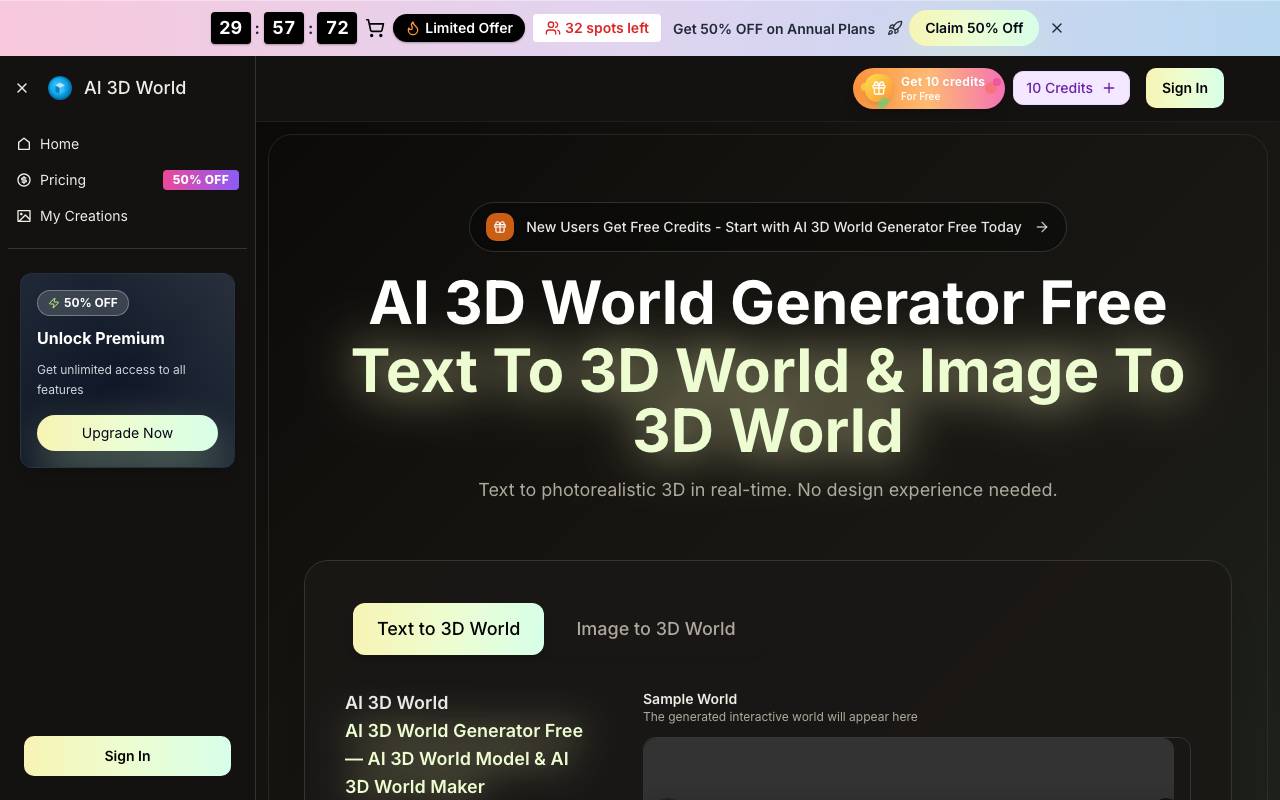Open the Pricing sidebar item

point(127,180)
